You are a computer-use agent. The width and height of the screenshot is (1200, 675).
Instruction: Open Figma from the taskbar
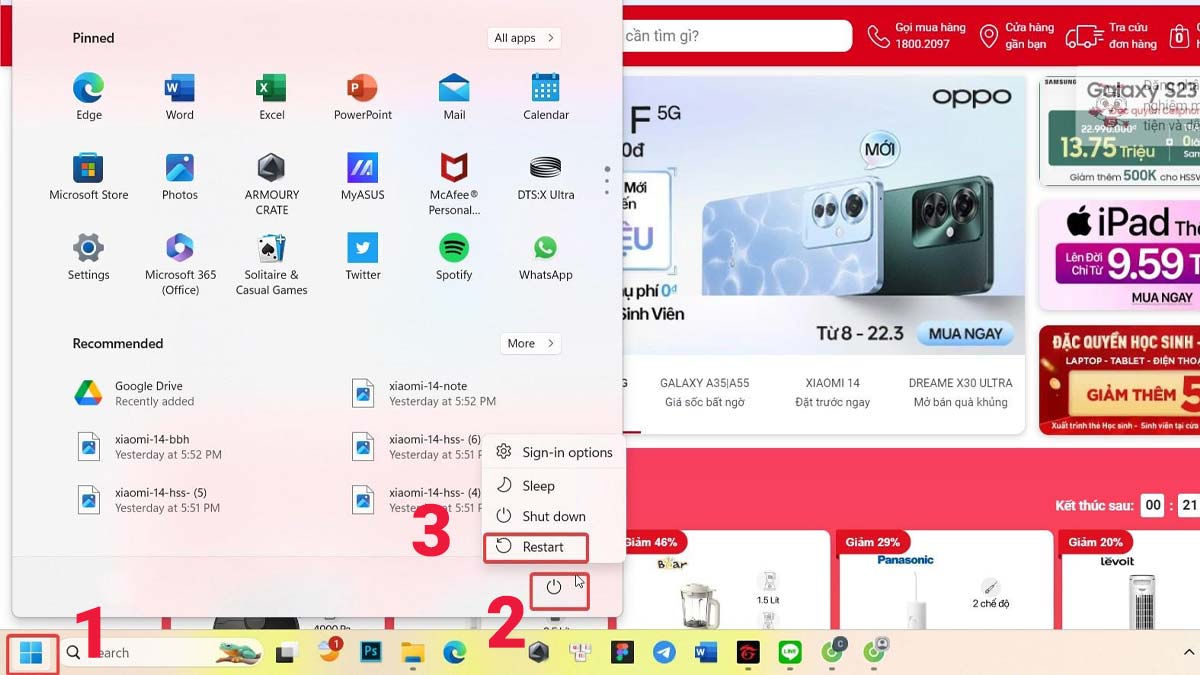pos(623,653)
